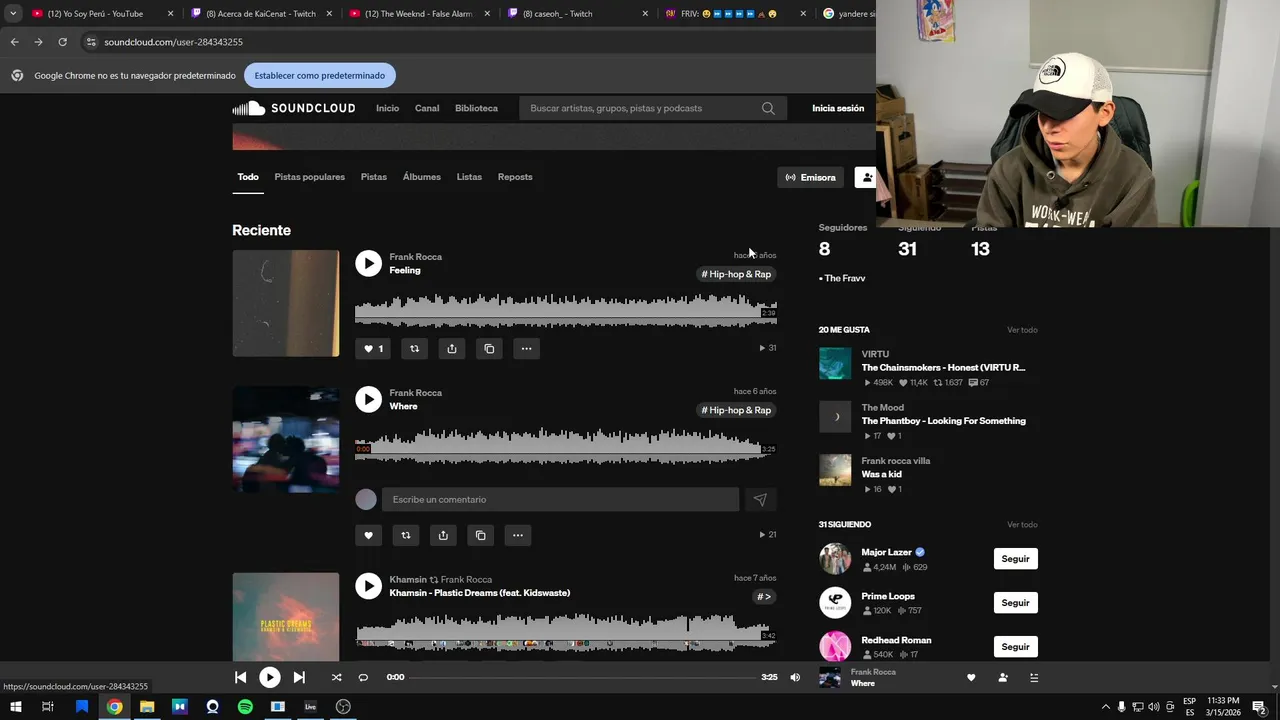Open Spotify from Windows taskbar

pos(245,707)
